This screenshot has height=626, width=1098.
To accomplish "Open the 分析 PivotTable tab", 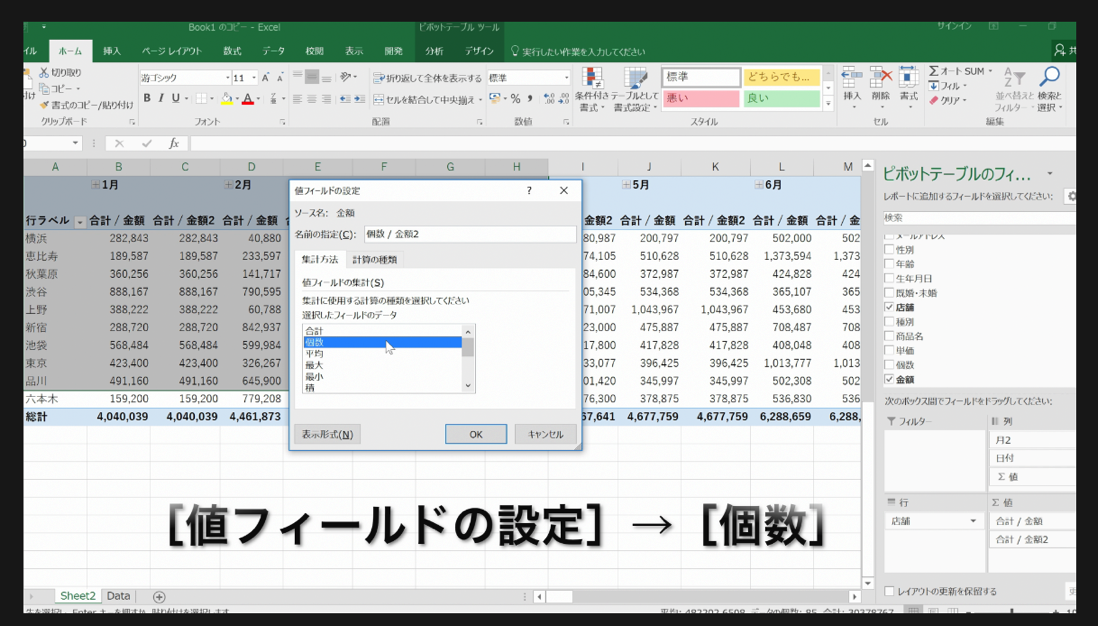I will pos(434,51).
